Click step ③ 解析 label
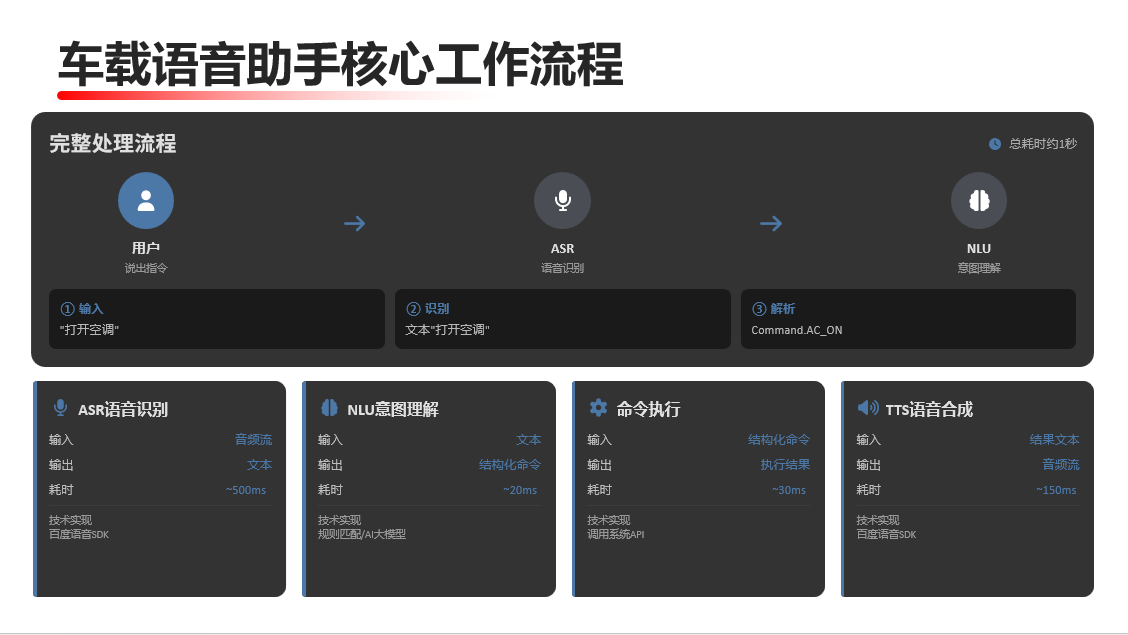 773,309
